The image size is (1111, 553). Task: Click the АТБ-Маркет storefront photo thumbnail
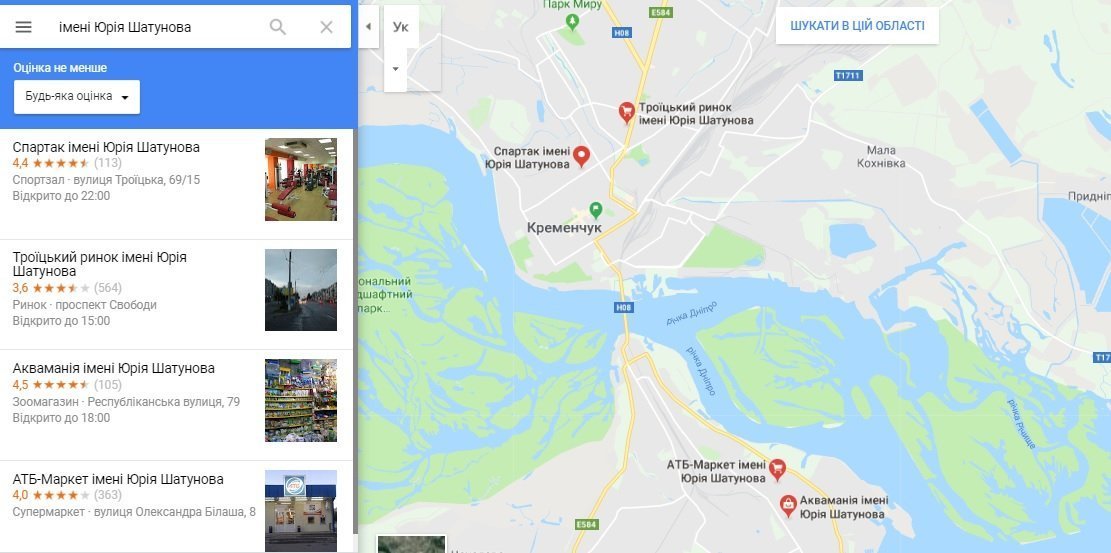click(x=300, y=510)
